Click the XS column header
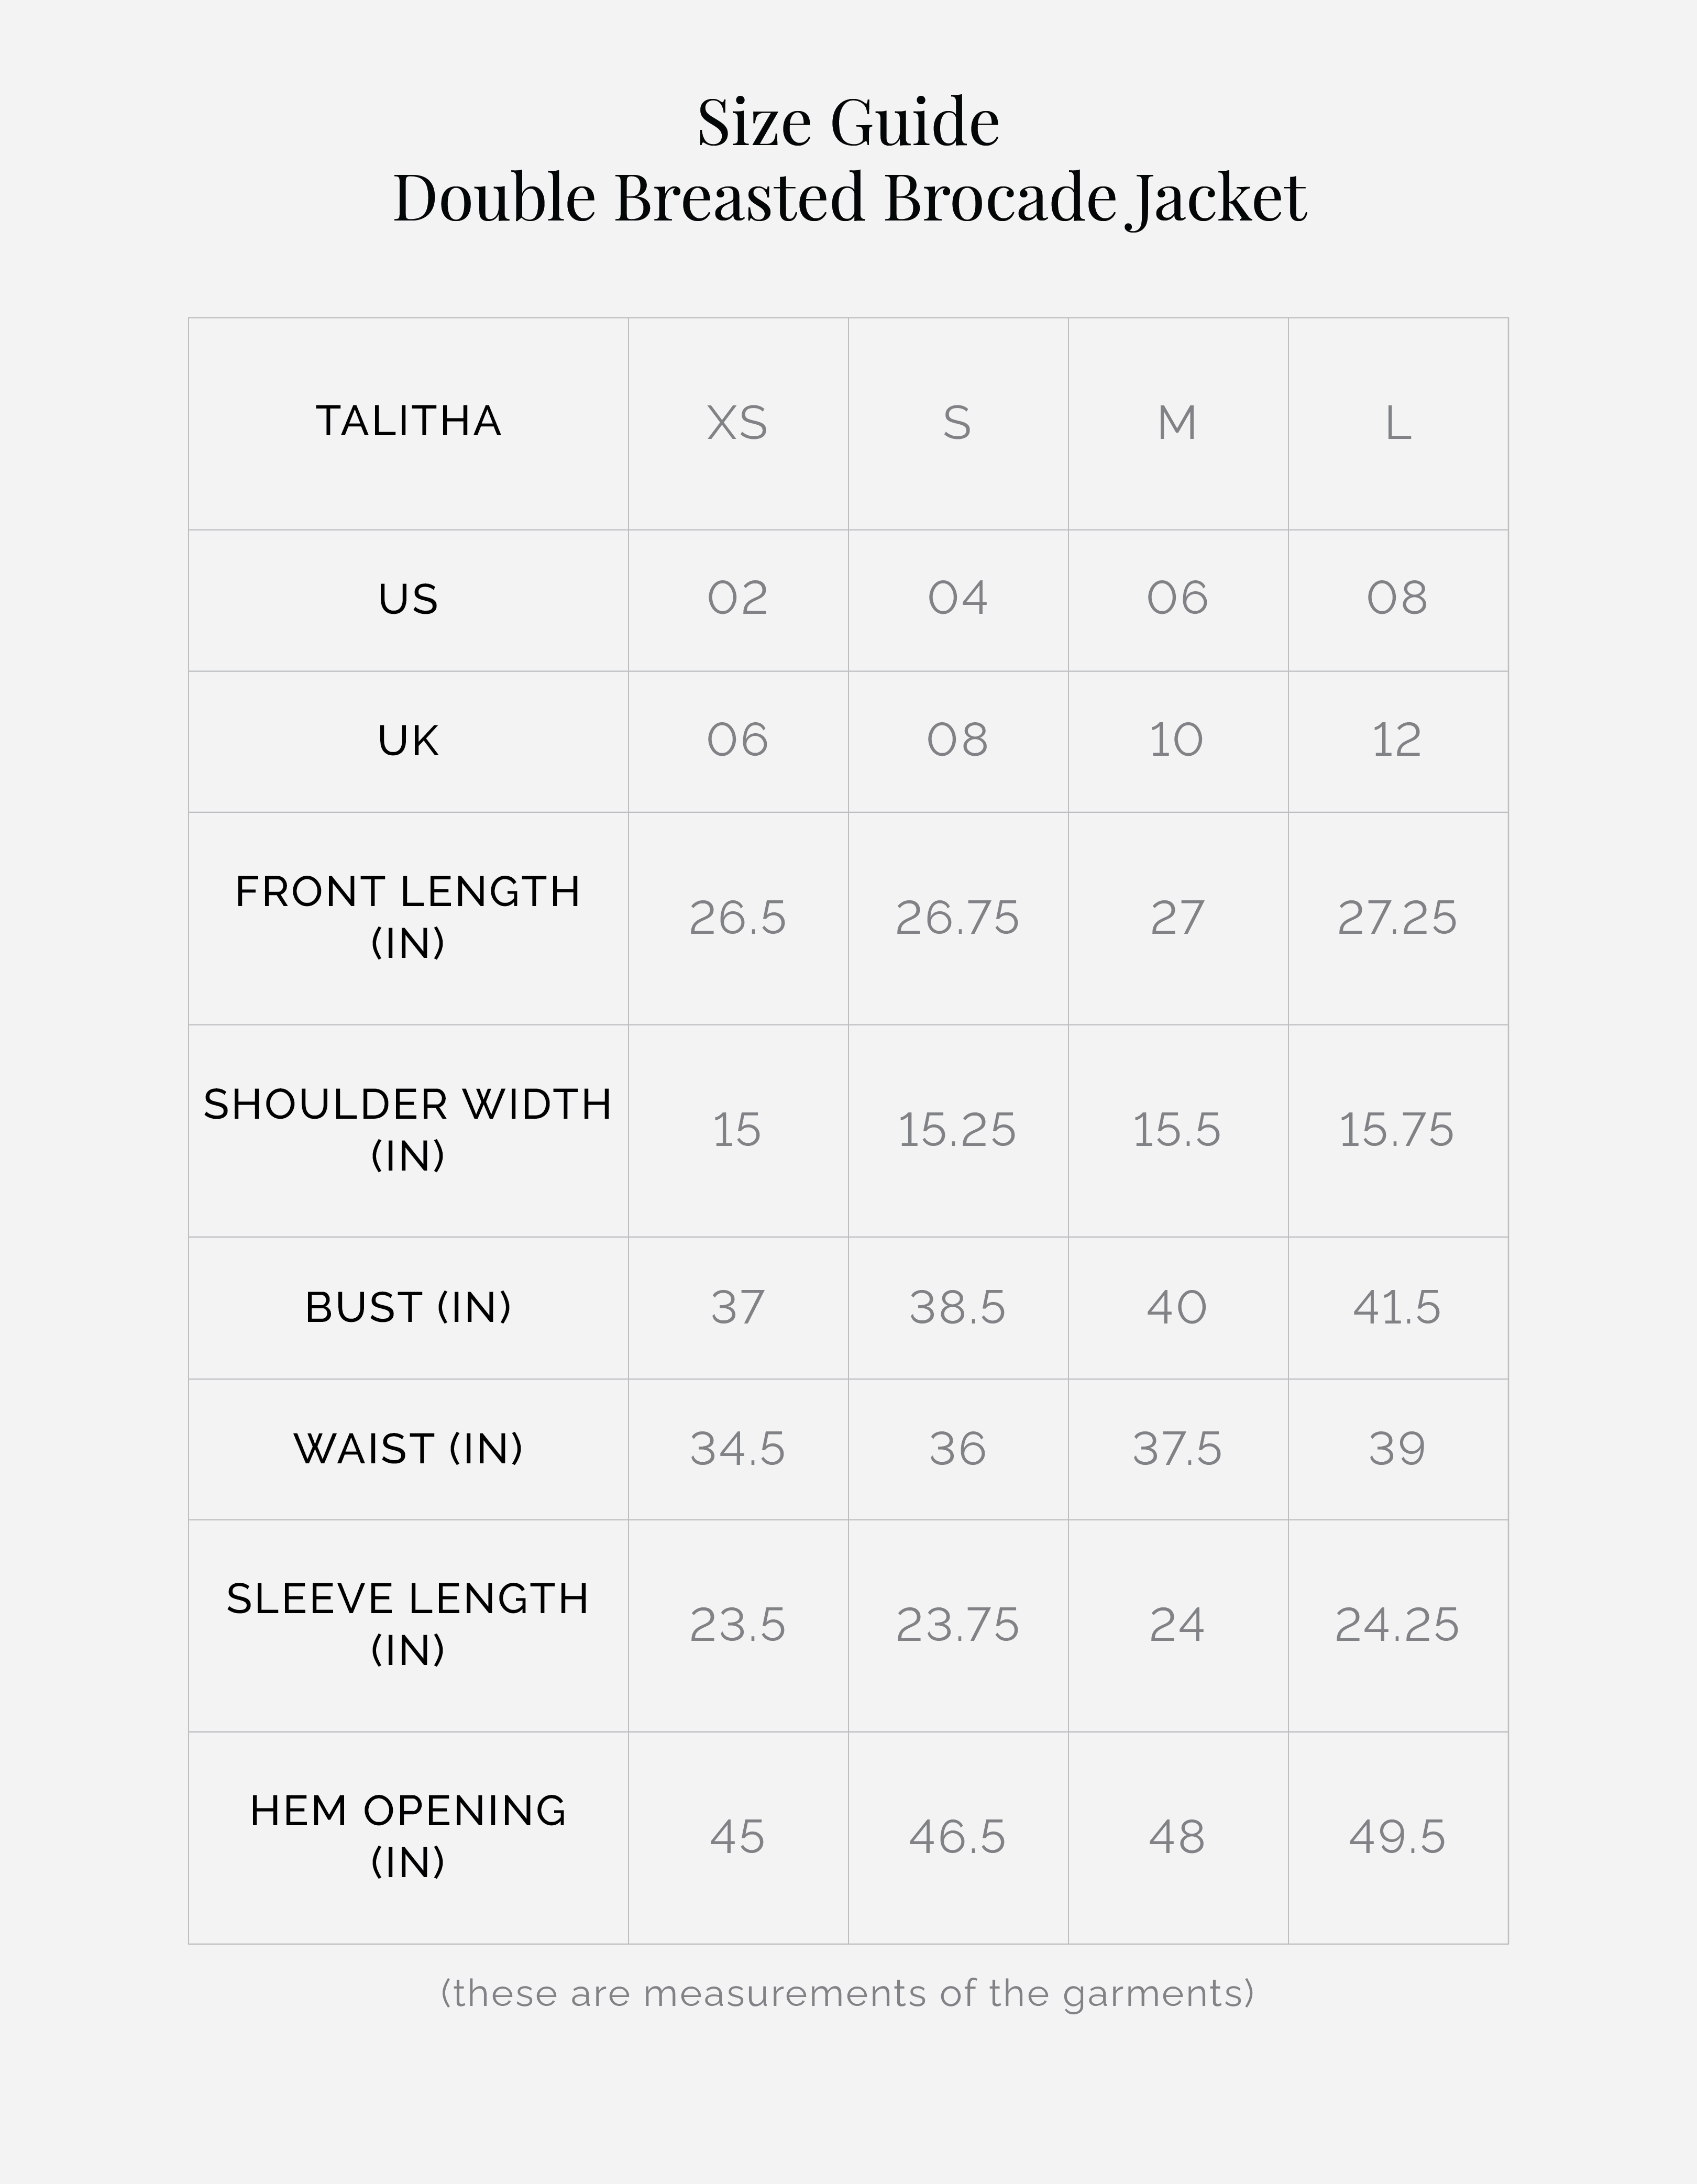The width and height of the screenshot is (1697, 2184). pos(737,423)
